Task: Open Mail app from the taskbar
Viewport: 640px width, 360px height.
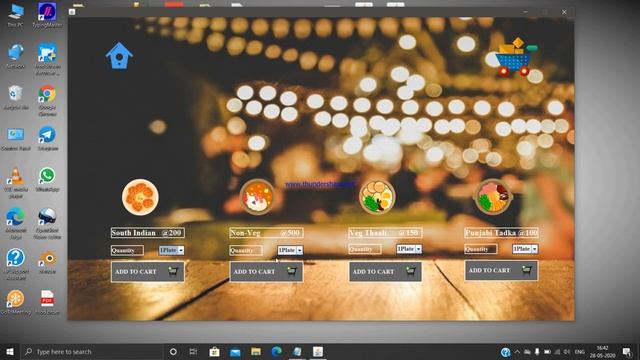Action: click(x=235, y=351)
